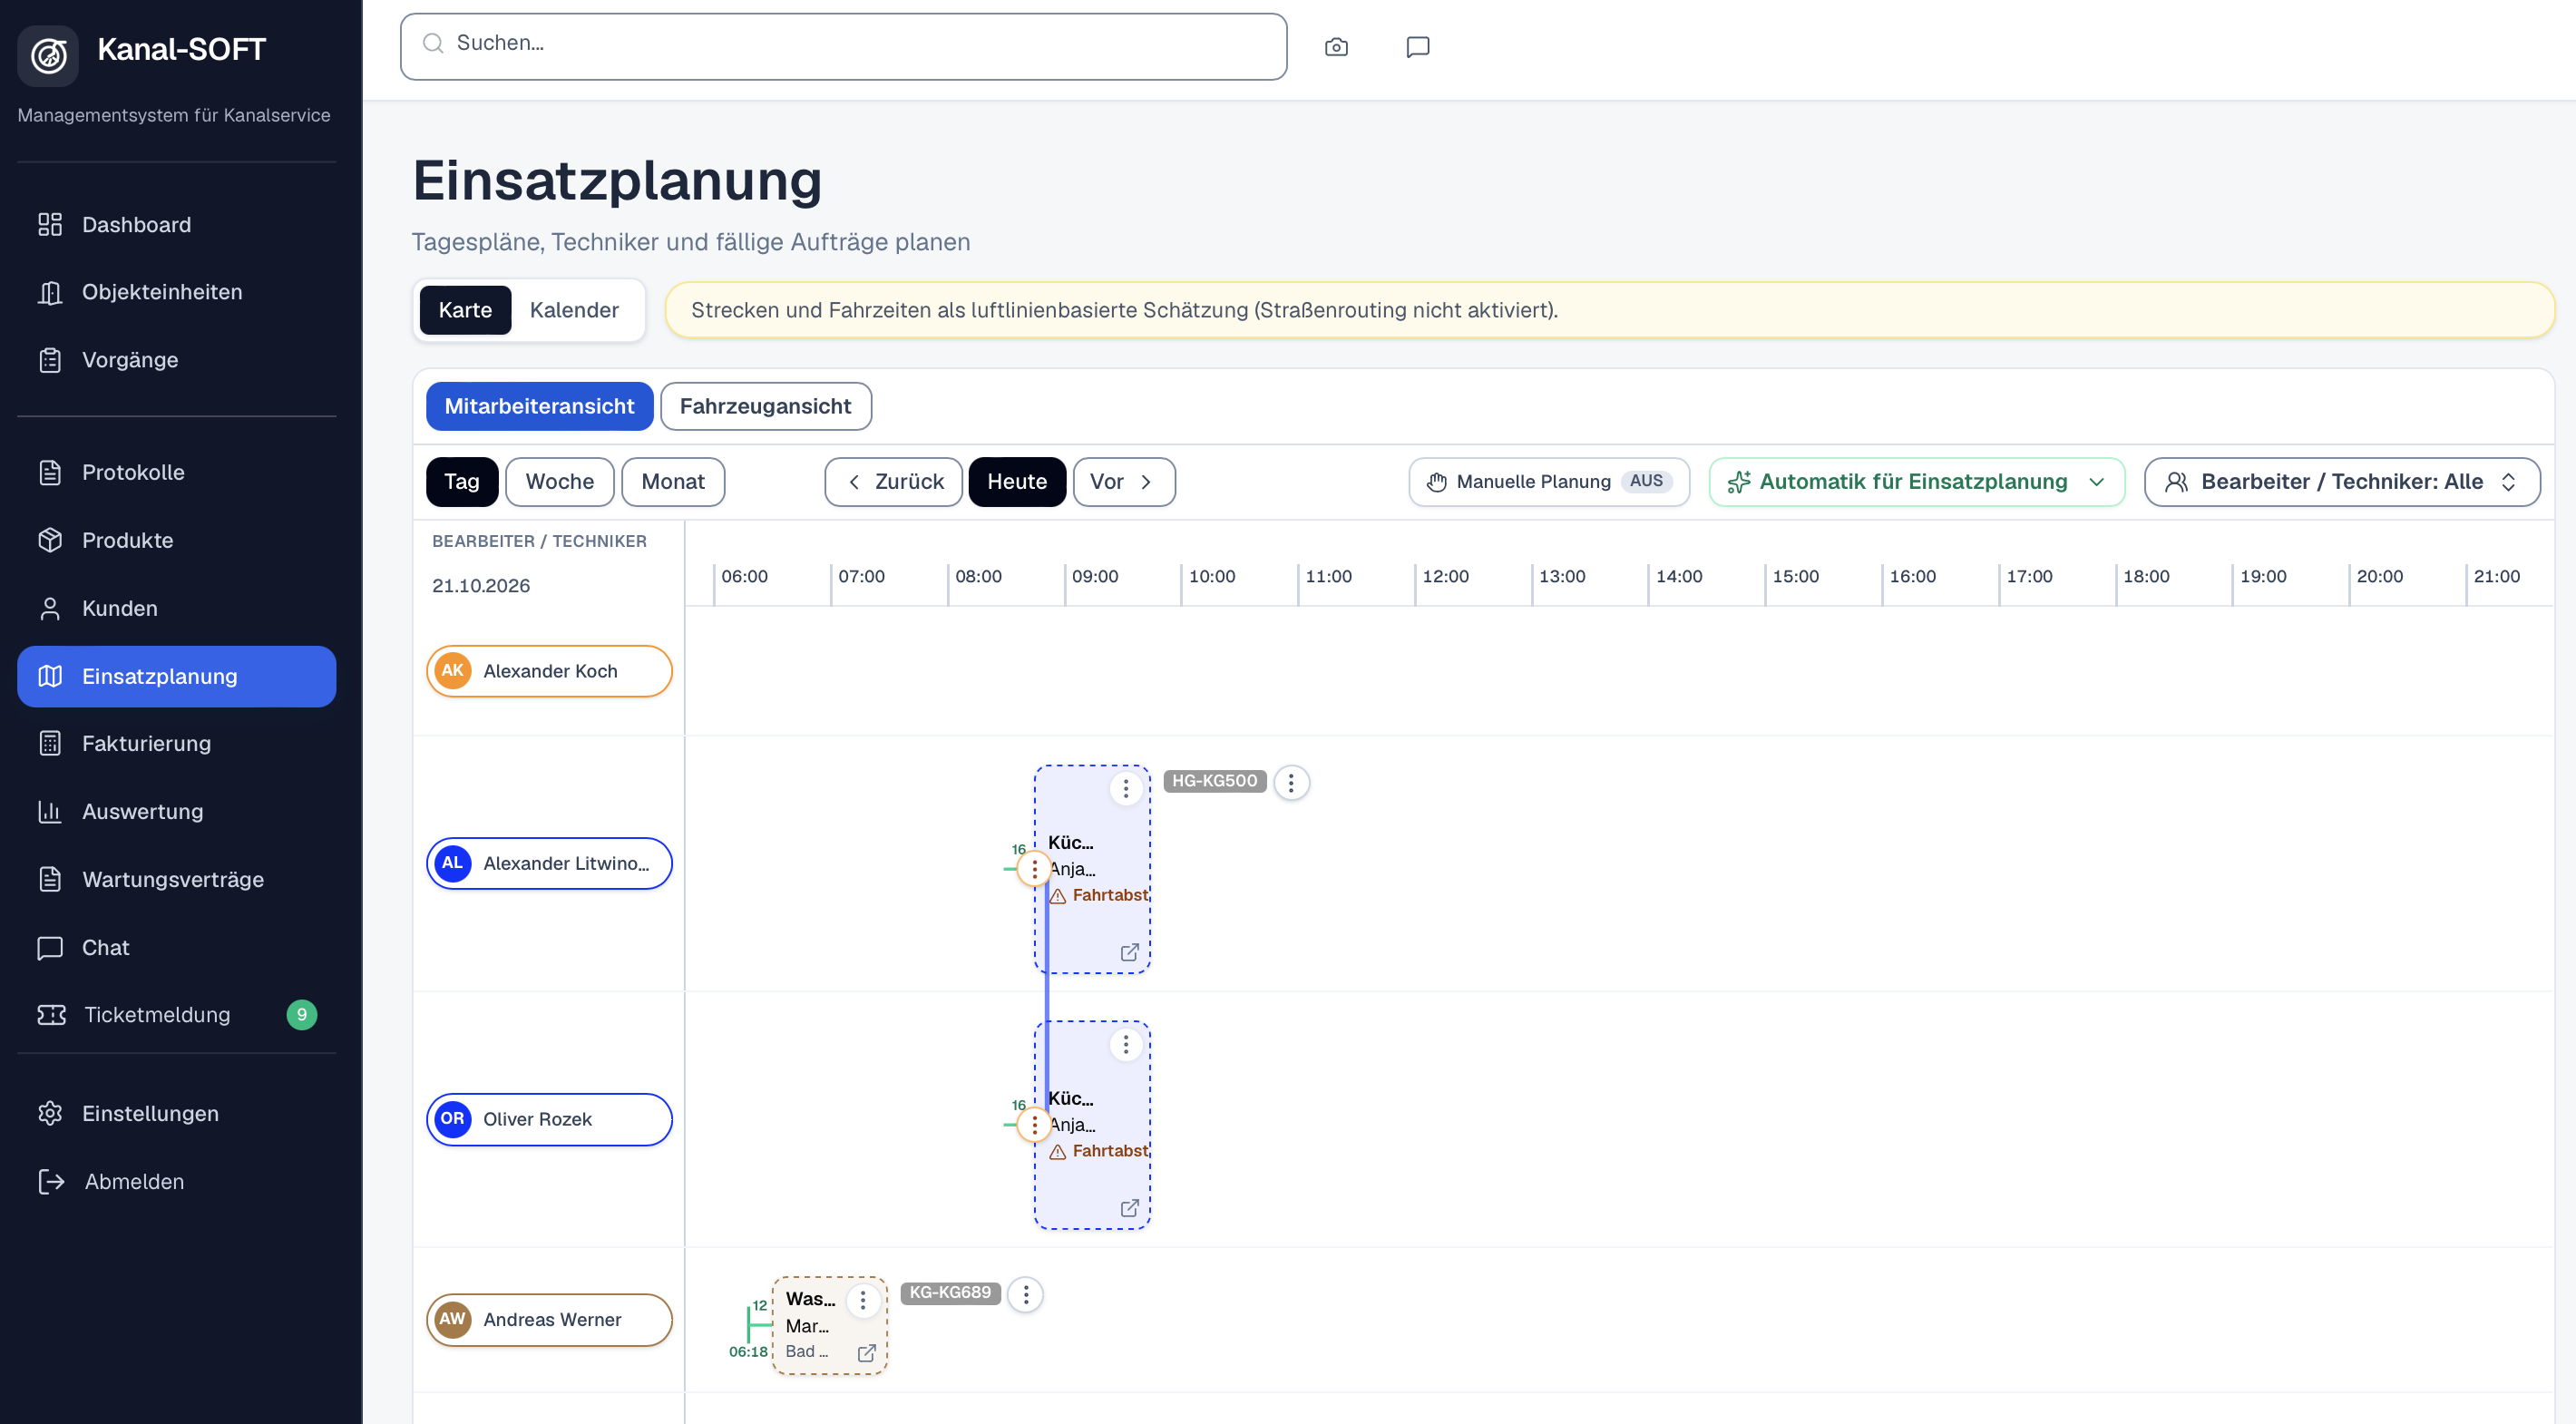Advance with Vor button

coord(1124,482)
